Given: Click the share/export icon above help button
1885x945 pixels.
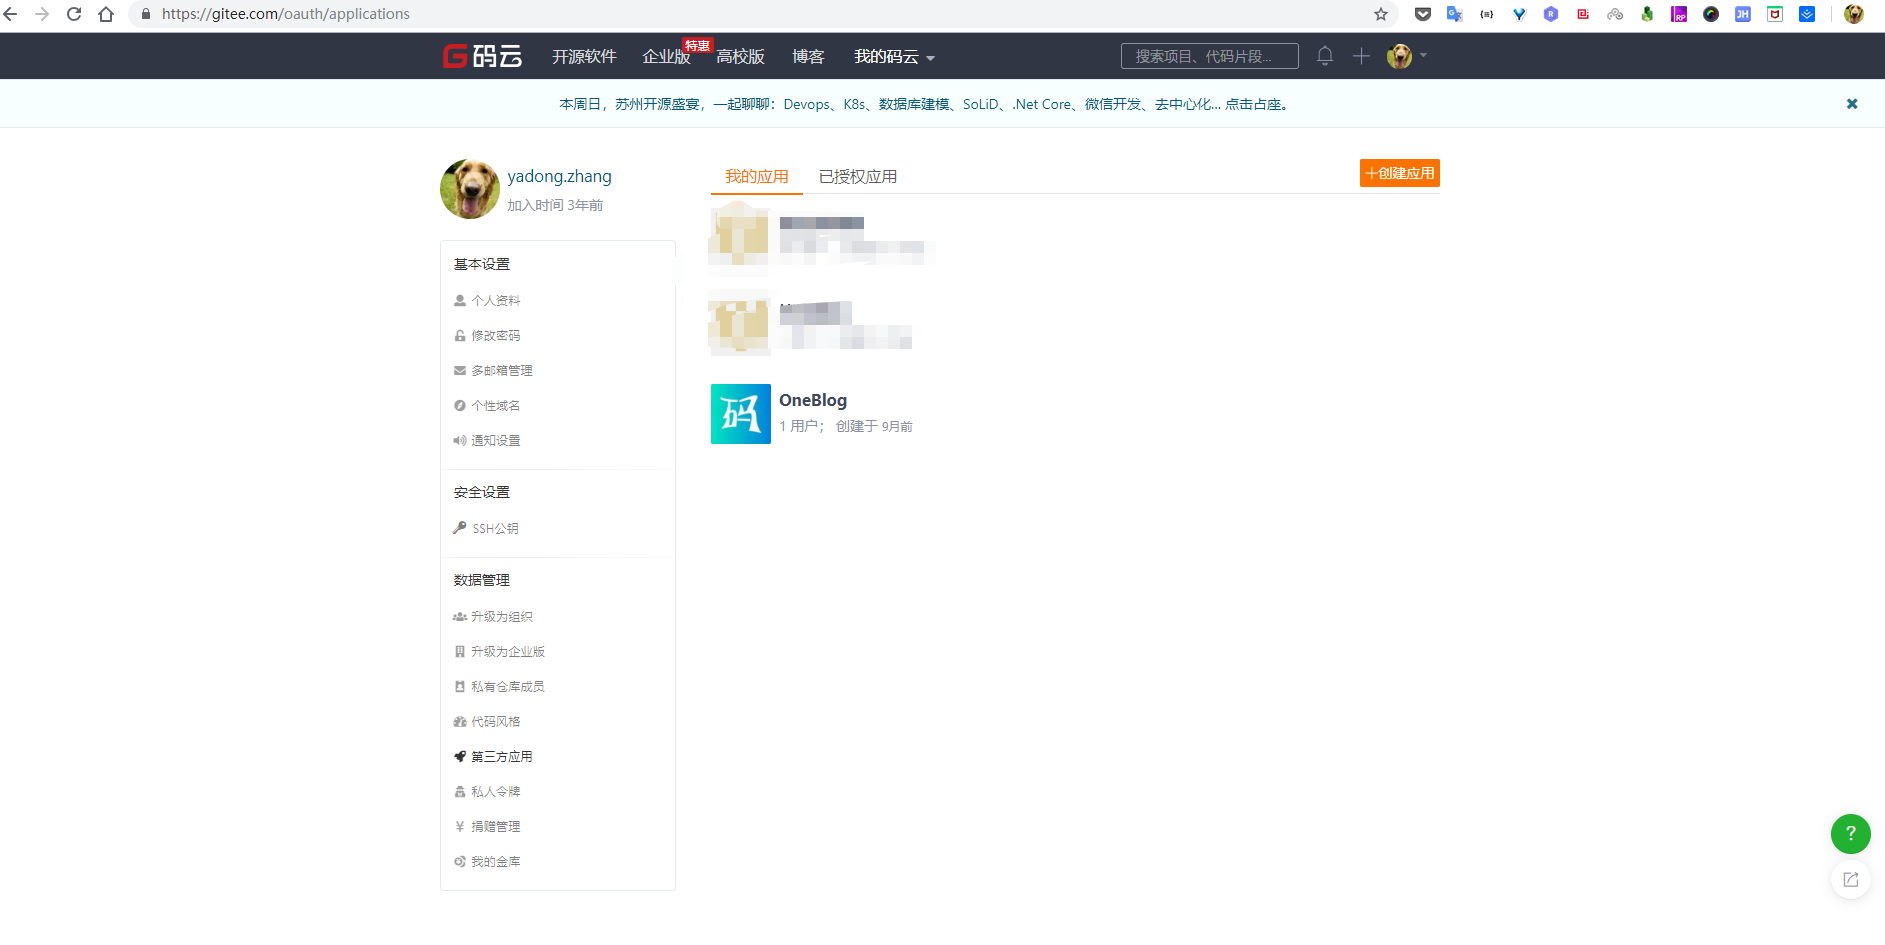Looking at the screenshot, I should (x=1849, y=879).
